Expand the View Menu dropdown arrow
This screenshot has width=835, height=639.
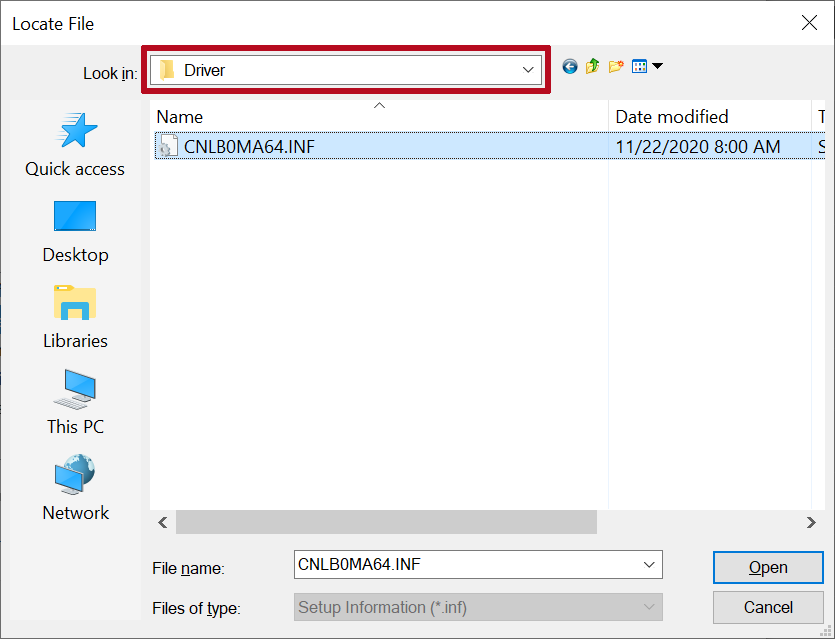tap(658, 66)
